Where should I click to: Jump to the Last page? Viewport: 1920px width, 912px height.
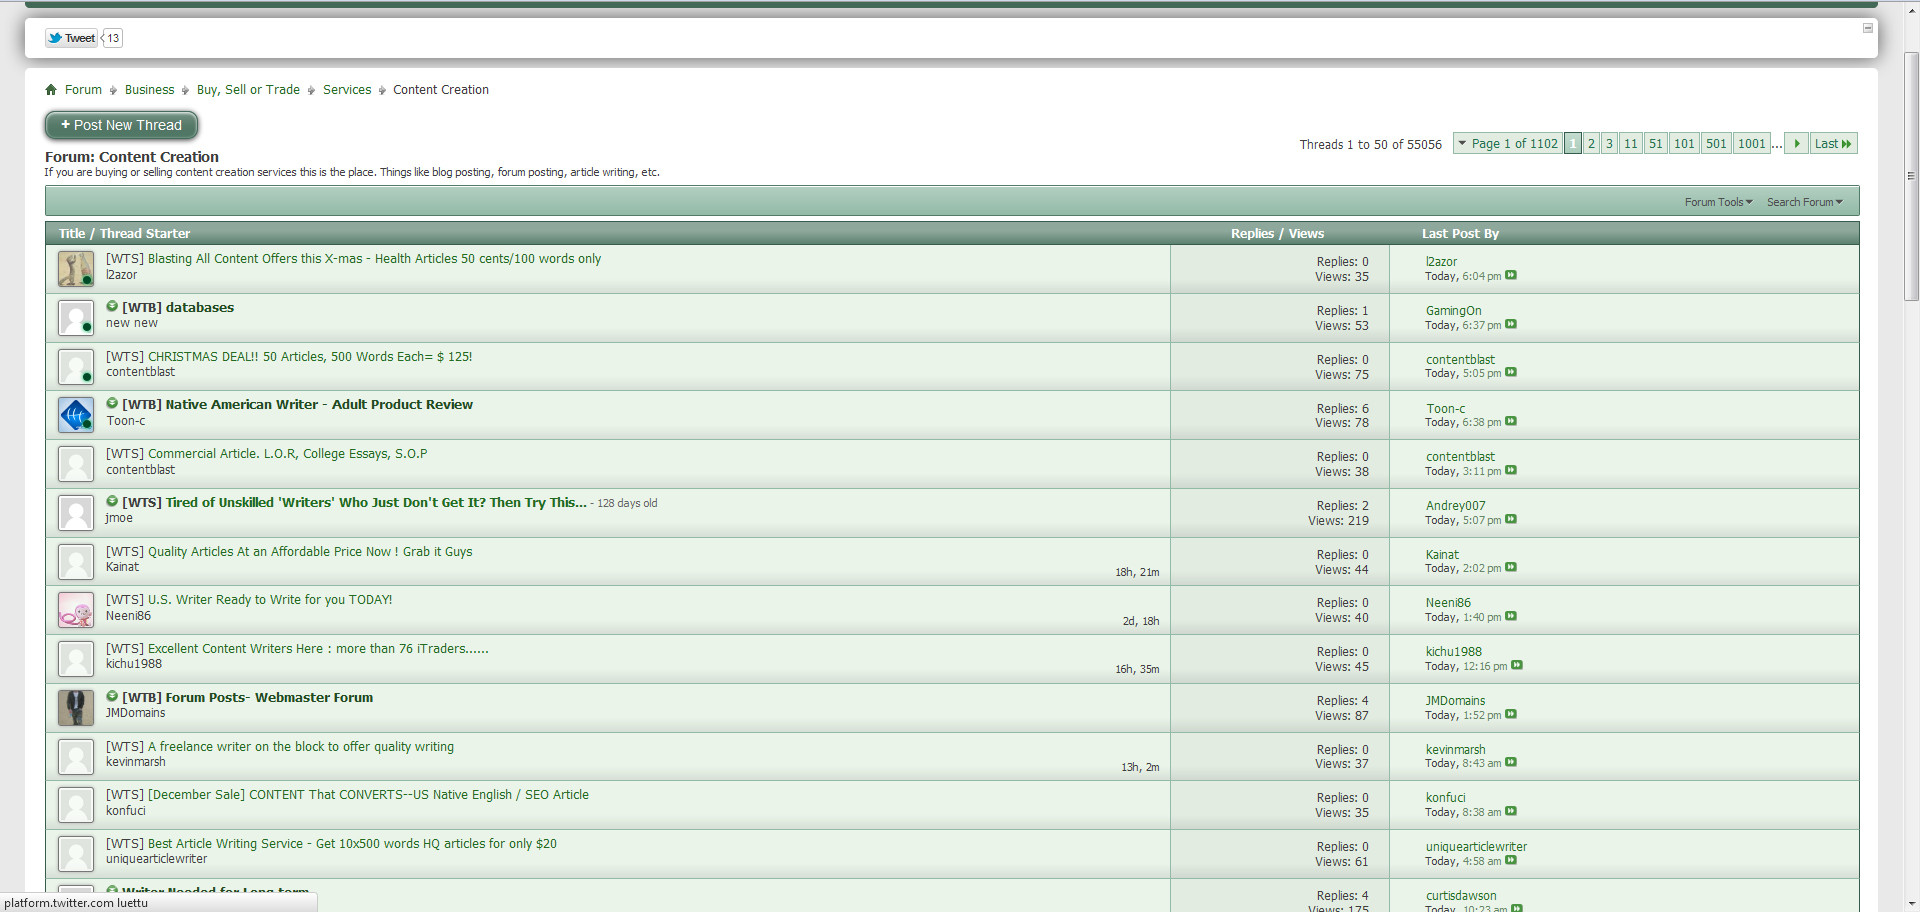pos(1833,143)
